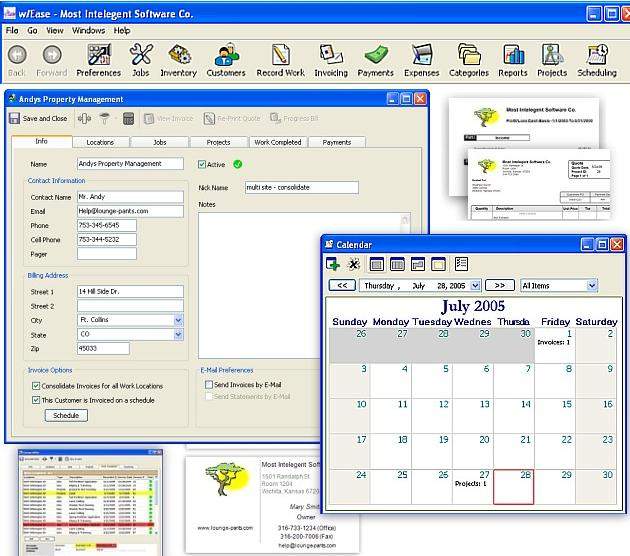The width and height of the screenshot is (630, 556).
Task: Switch to the Projects tab in customer window
Action: (218, 142)
